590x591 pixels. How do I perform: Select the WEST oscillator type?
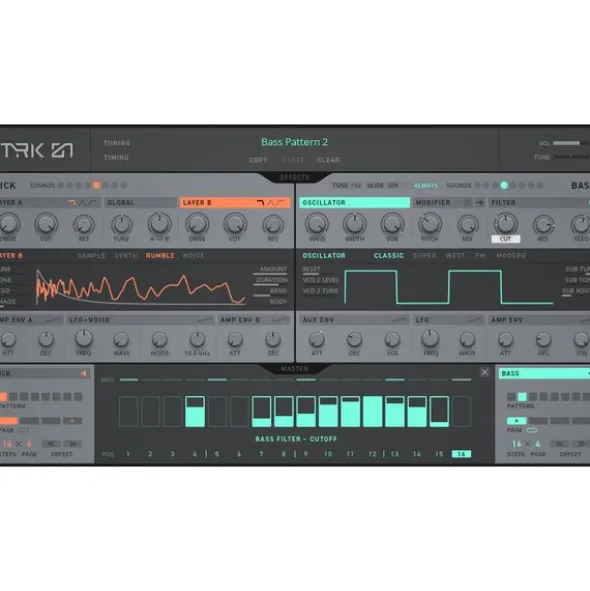click(455, 256)
